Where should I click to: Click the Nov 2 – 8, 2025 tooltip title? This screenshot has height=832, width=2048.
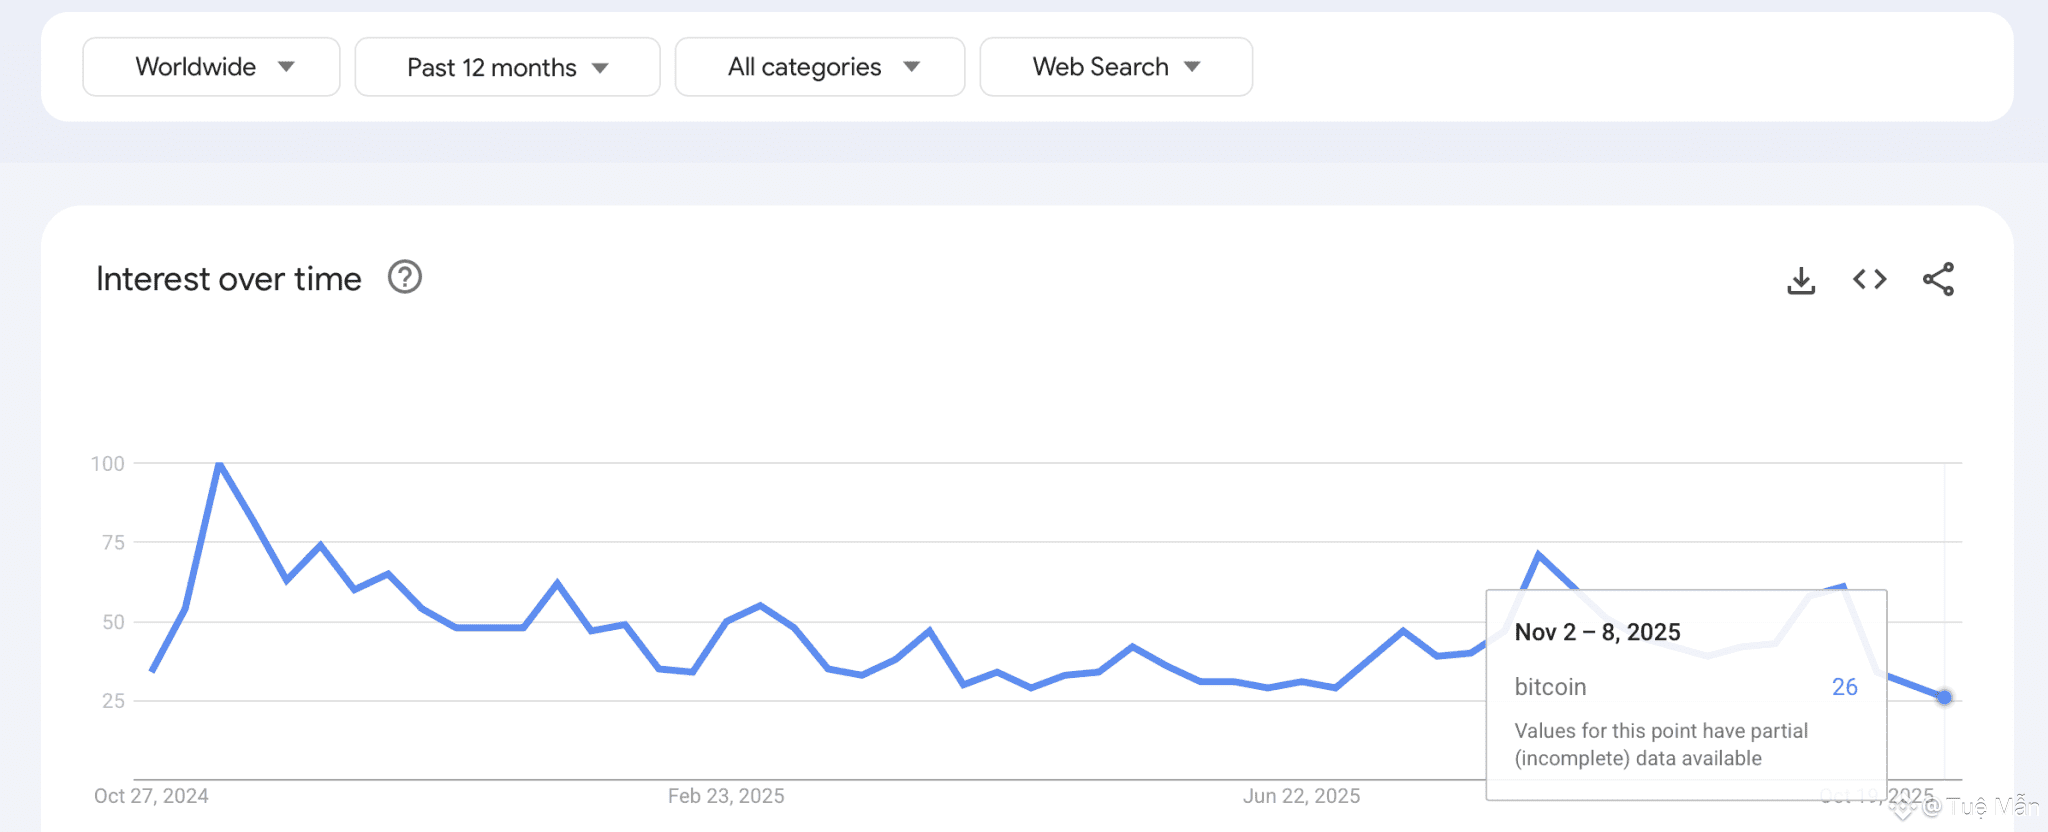(x=1597, y=632)
